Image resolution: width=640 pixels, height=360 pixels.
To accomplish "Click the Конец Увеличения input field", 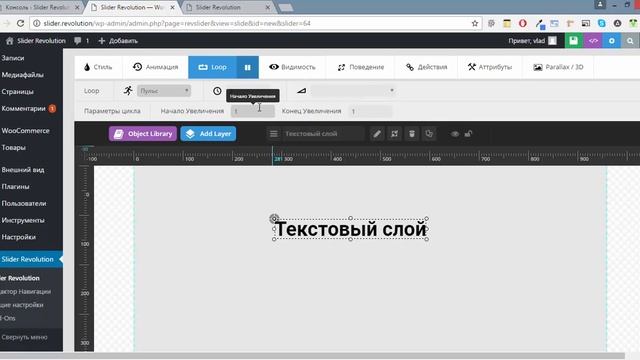I will tap(370, 111).
